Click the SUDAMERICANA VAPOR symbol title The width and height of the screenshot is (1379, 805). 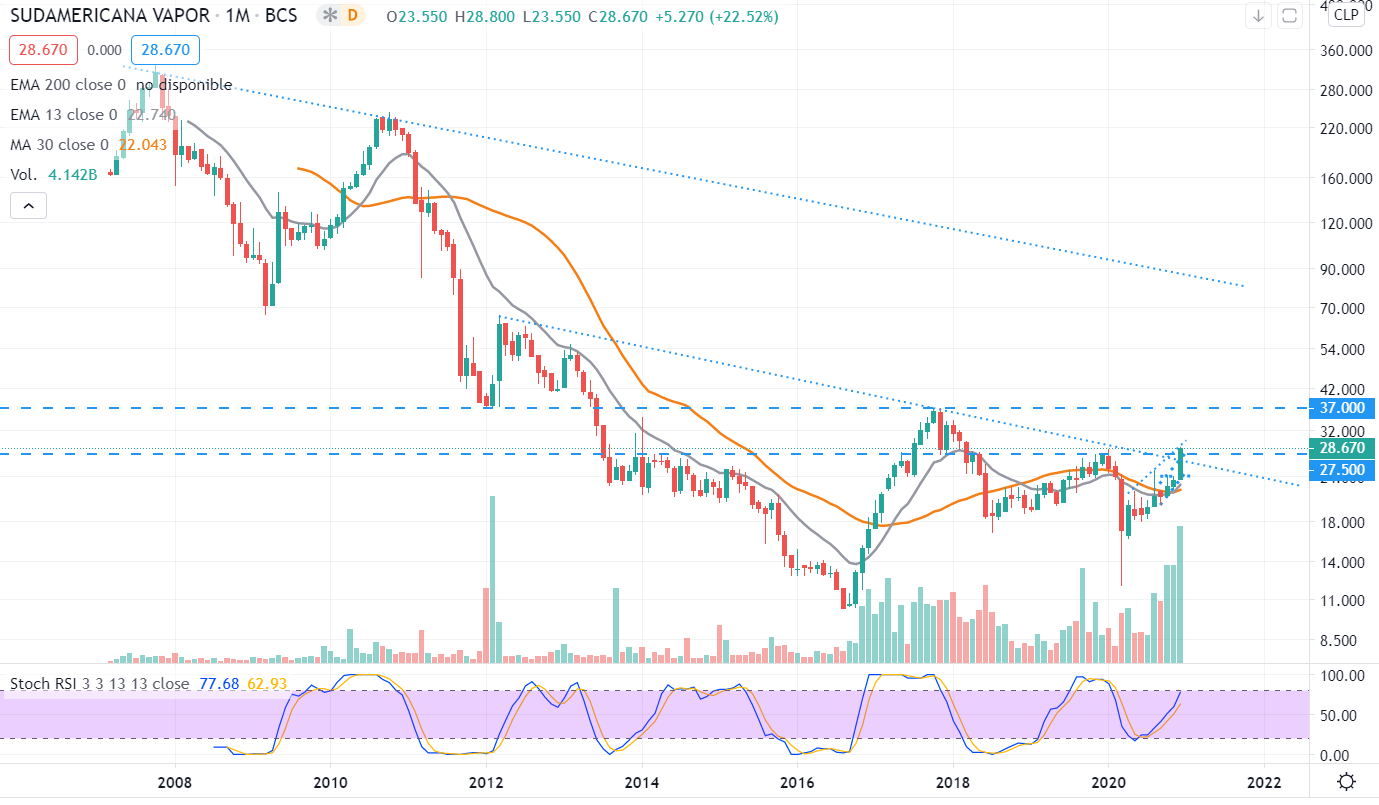(110, 17)
